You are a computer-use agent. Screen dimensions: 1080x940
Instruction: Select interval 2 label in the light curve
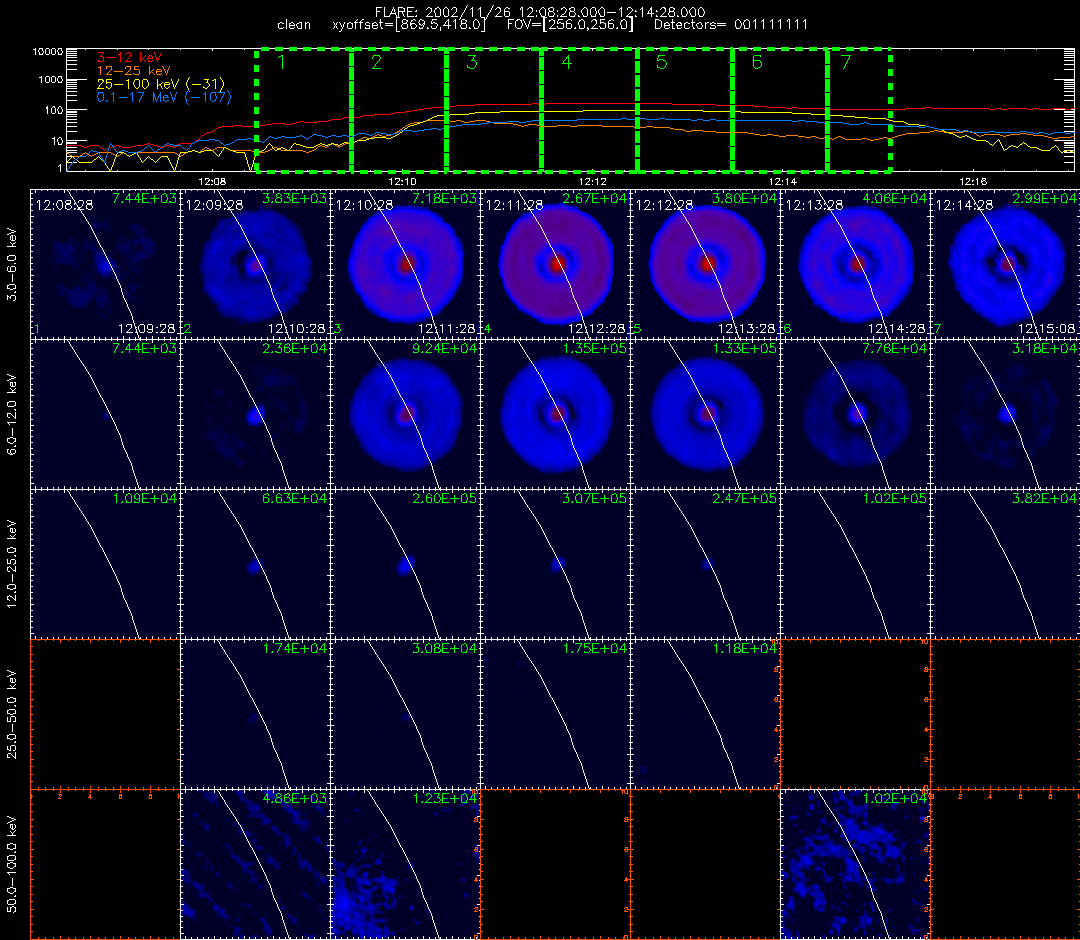pyautogui.click(x=376, y=63)
